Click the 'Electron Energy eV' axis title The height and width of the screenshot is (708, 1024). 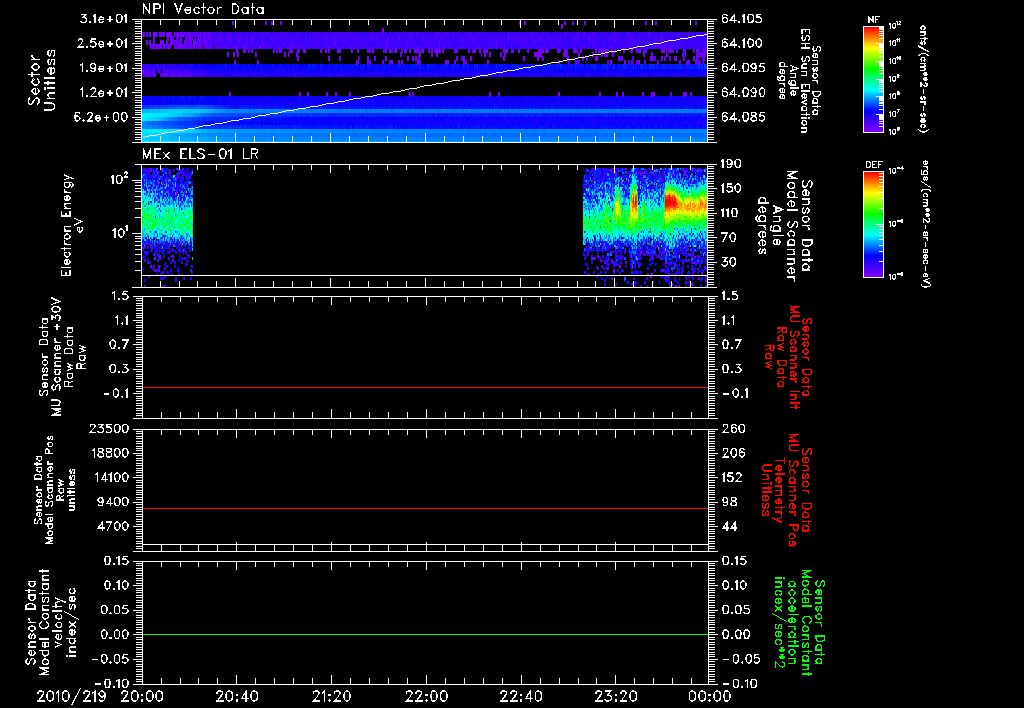point(73,225)
